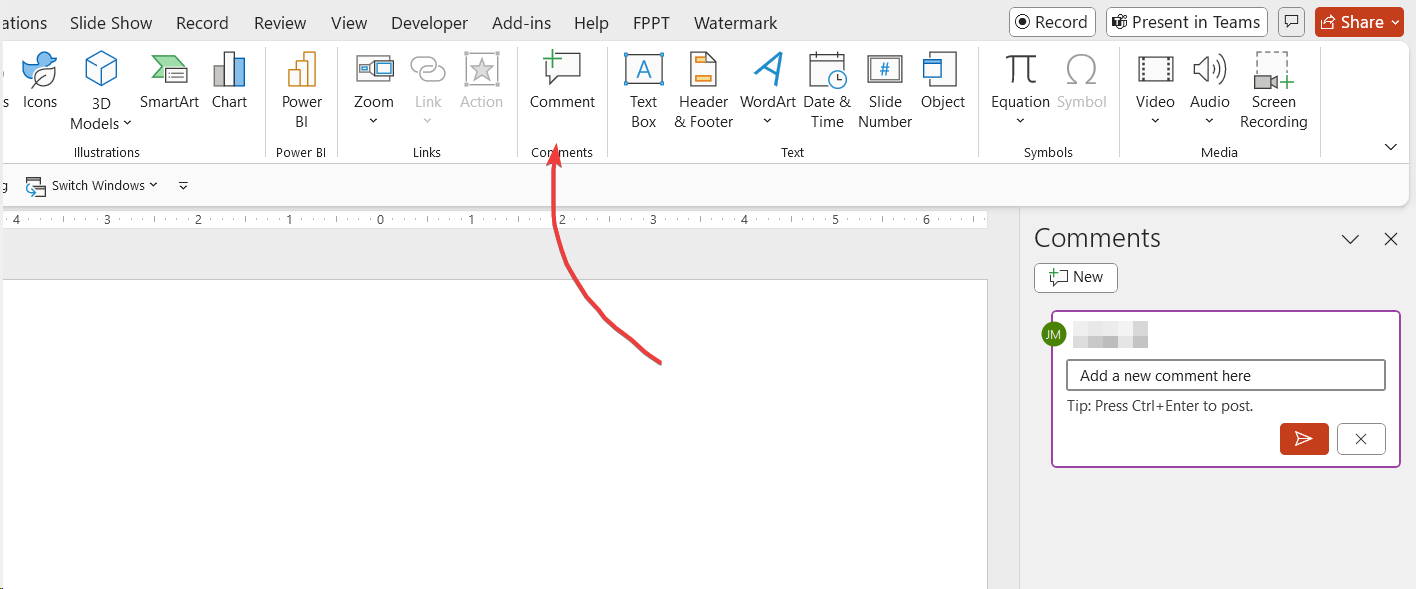
Task: Collapse the ribbon with the chevron
Action: pos(1390,147)
